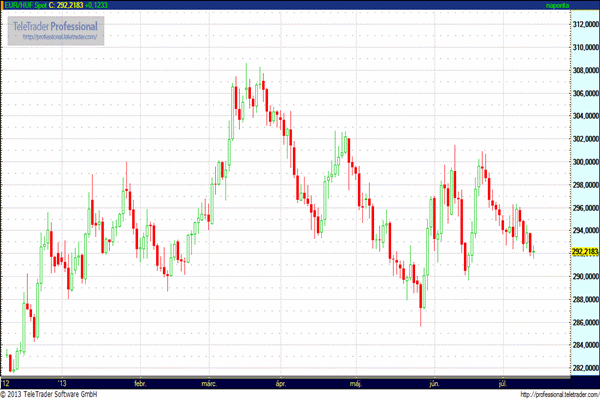Select the 'febr.' month on time axis
600x400 pixels.
point(140,382)
